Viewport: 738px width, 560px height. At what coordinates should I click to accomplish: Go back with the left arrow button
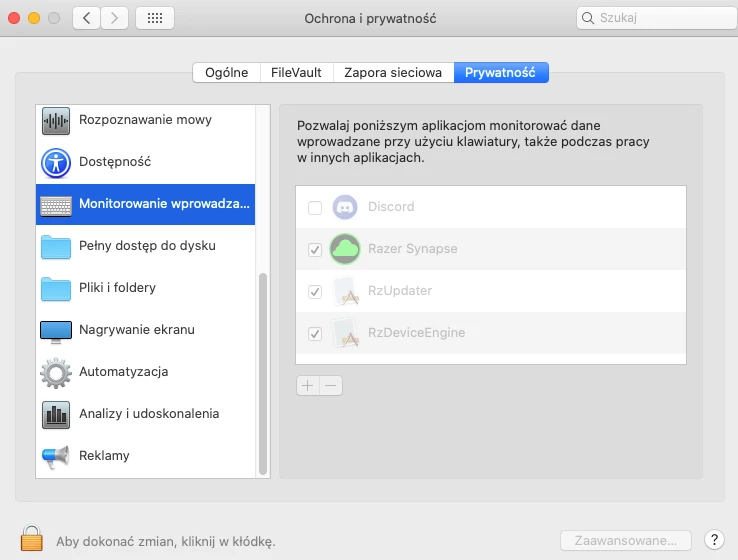tap(87, 18)
